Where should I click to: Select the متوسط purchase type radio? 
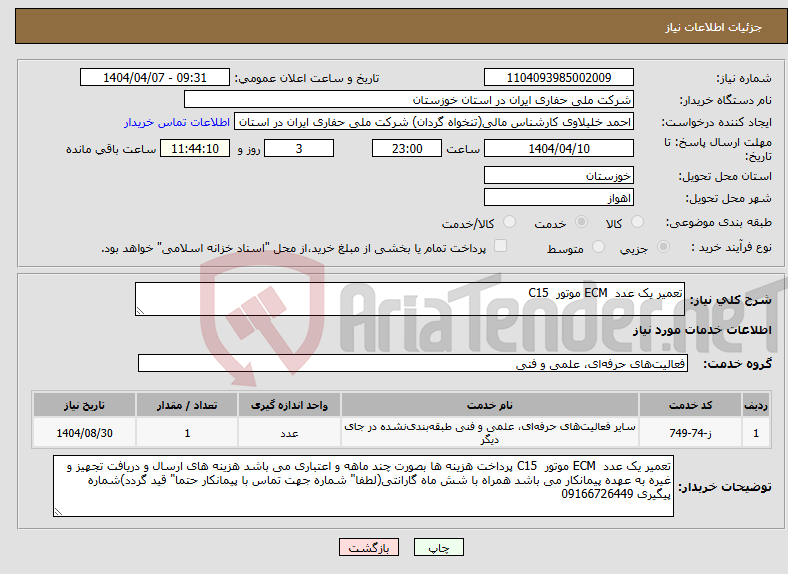(598, 247)
